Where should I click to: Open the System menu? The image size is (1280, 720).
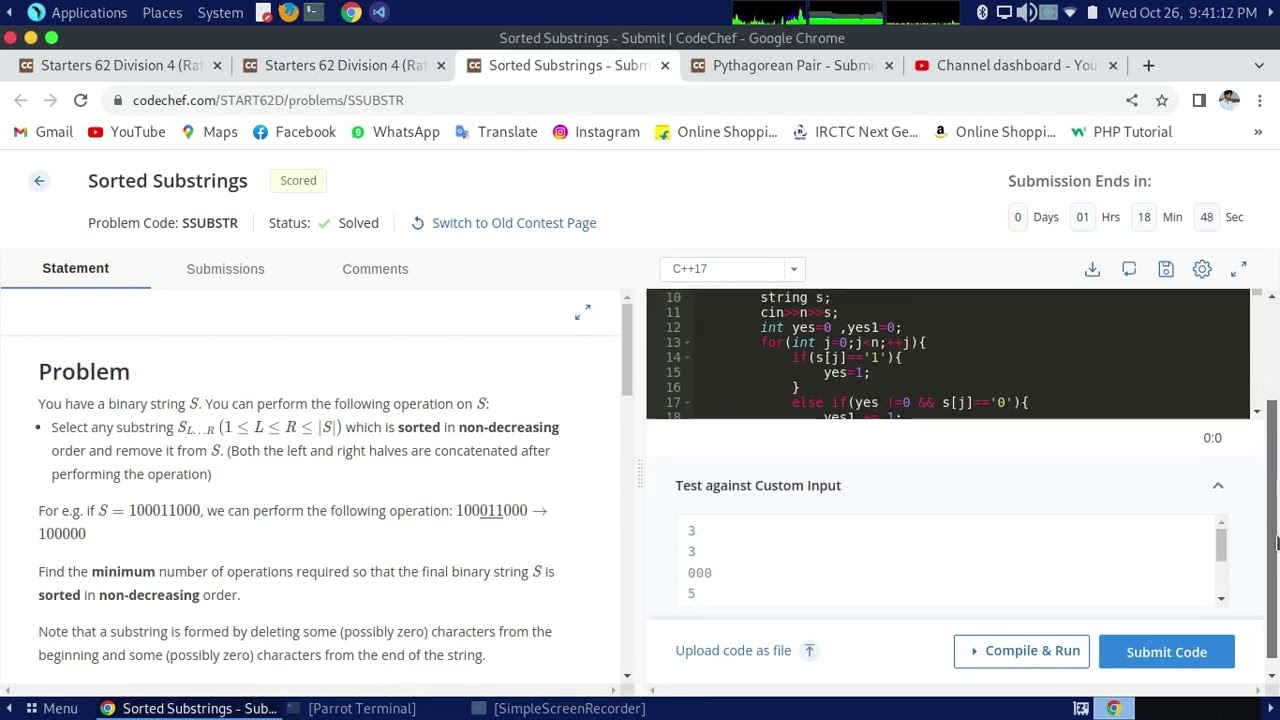coord(220,13)
